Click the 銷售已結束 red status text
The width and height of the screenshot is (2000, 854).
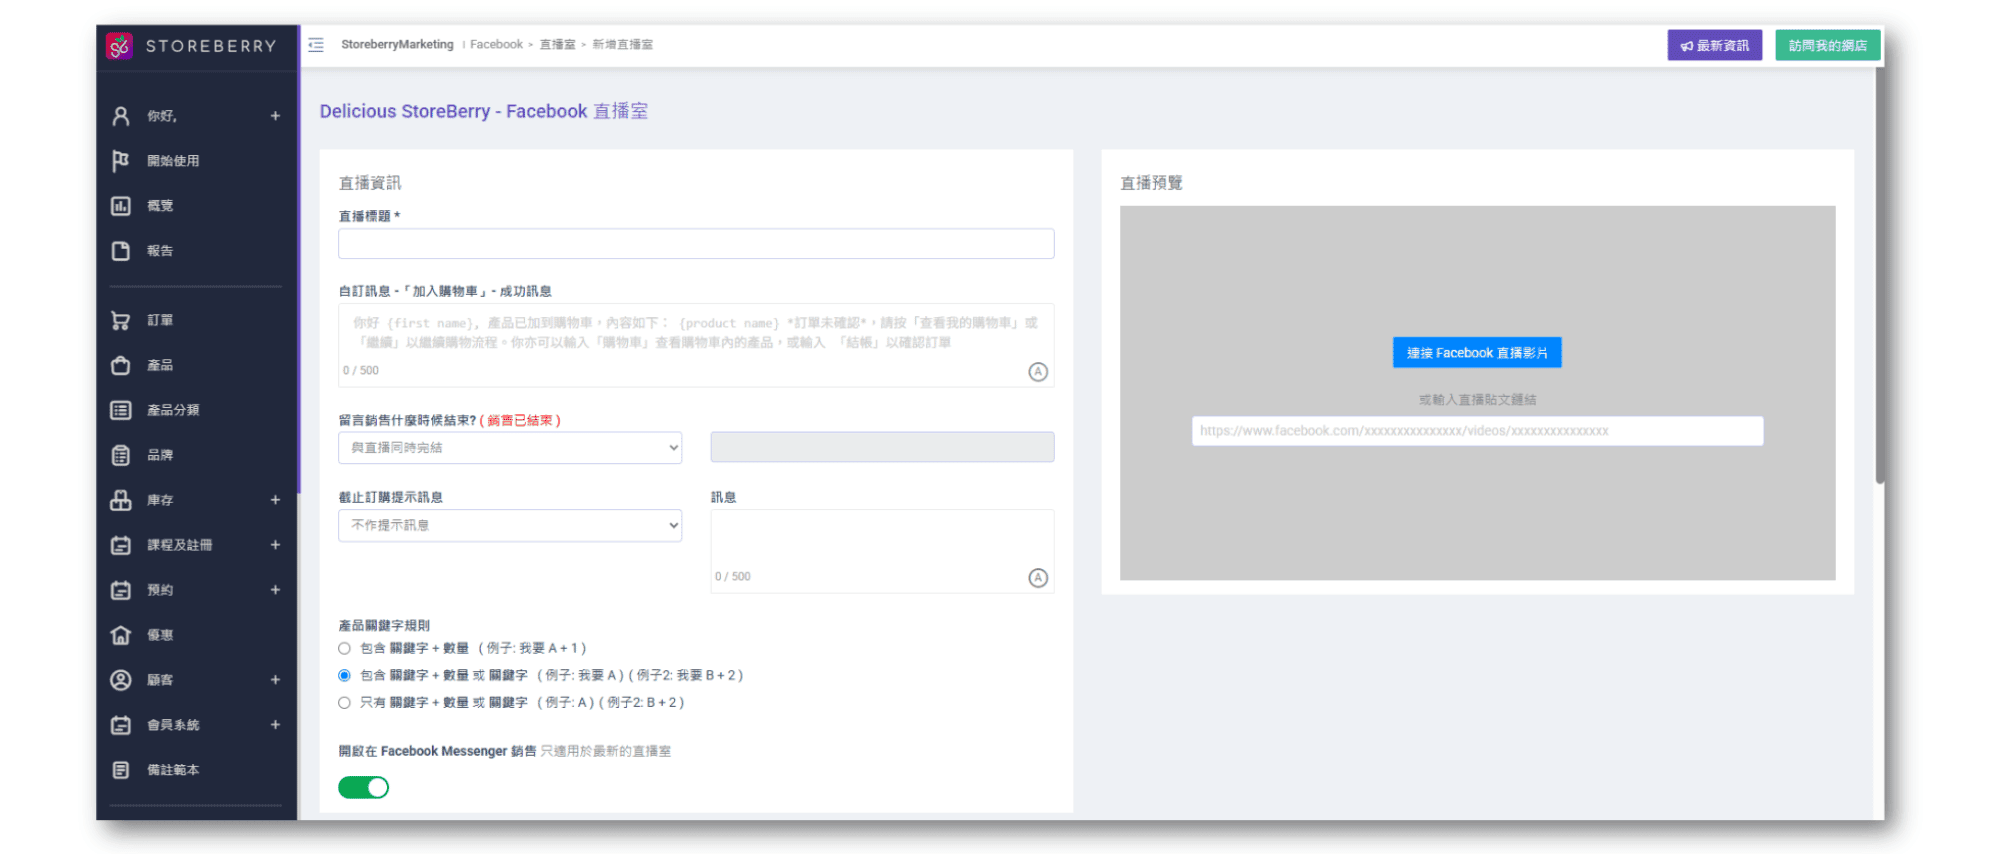(x=520, y=420)
